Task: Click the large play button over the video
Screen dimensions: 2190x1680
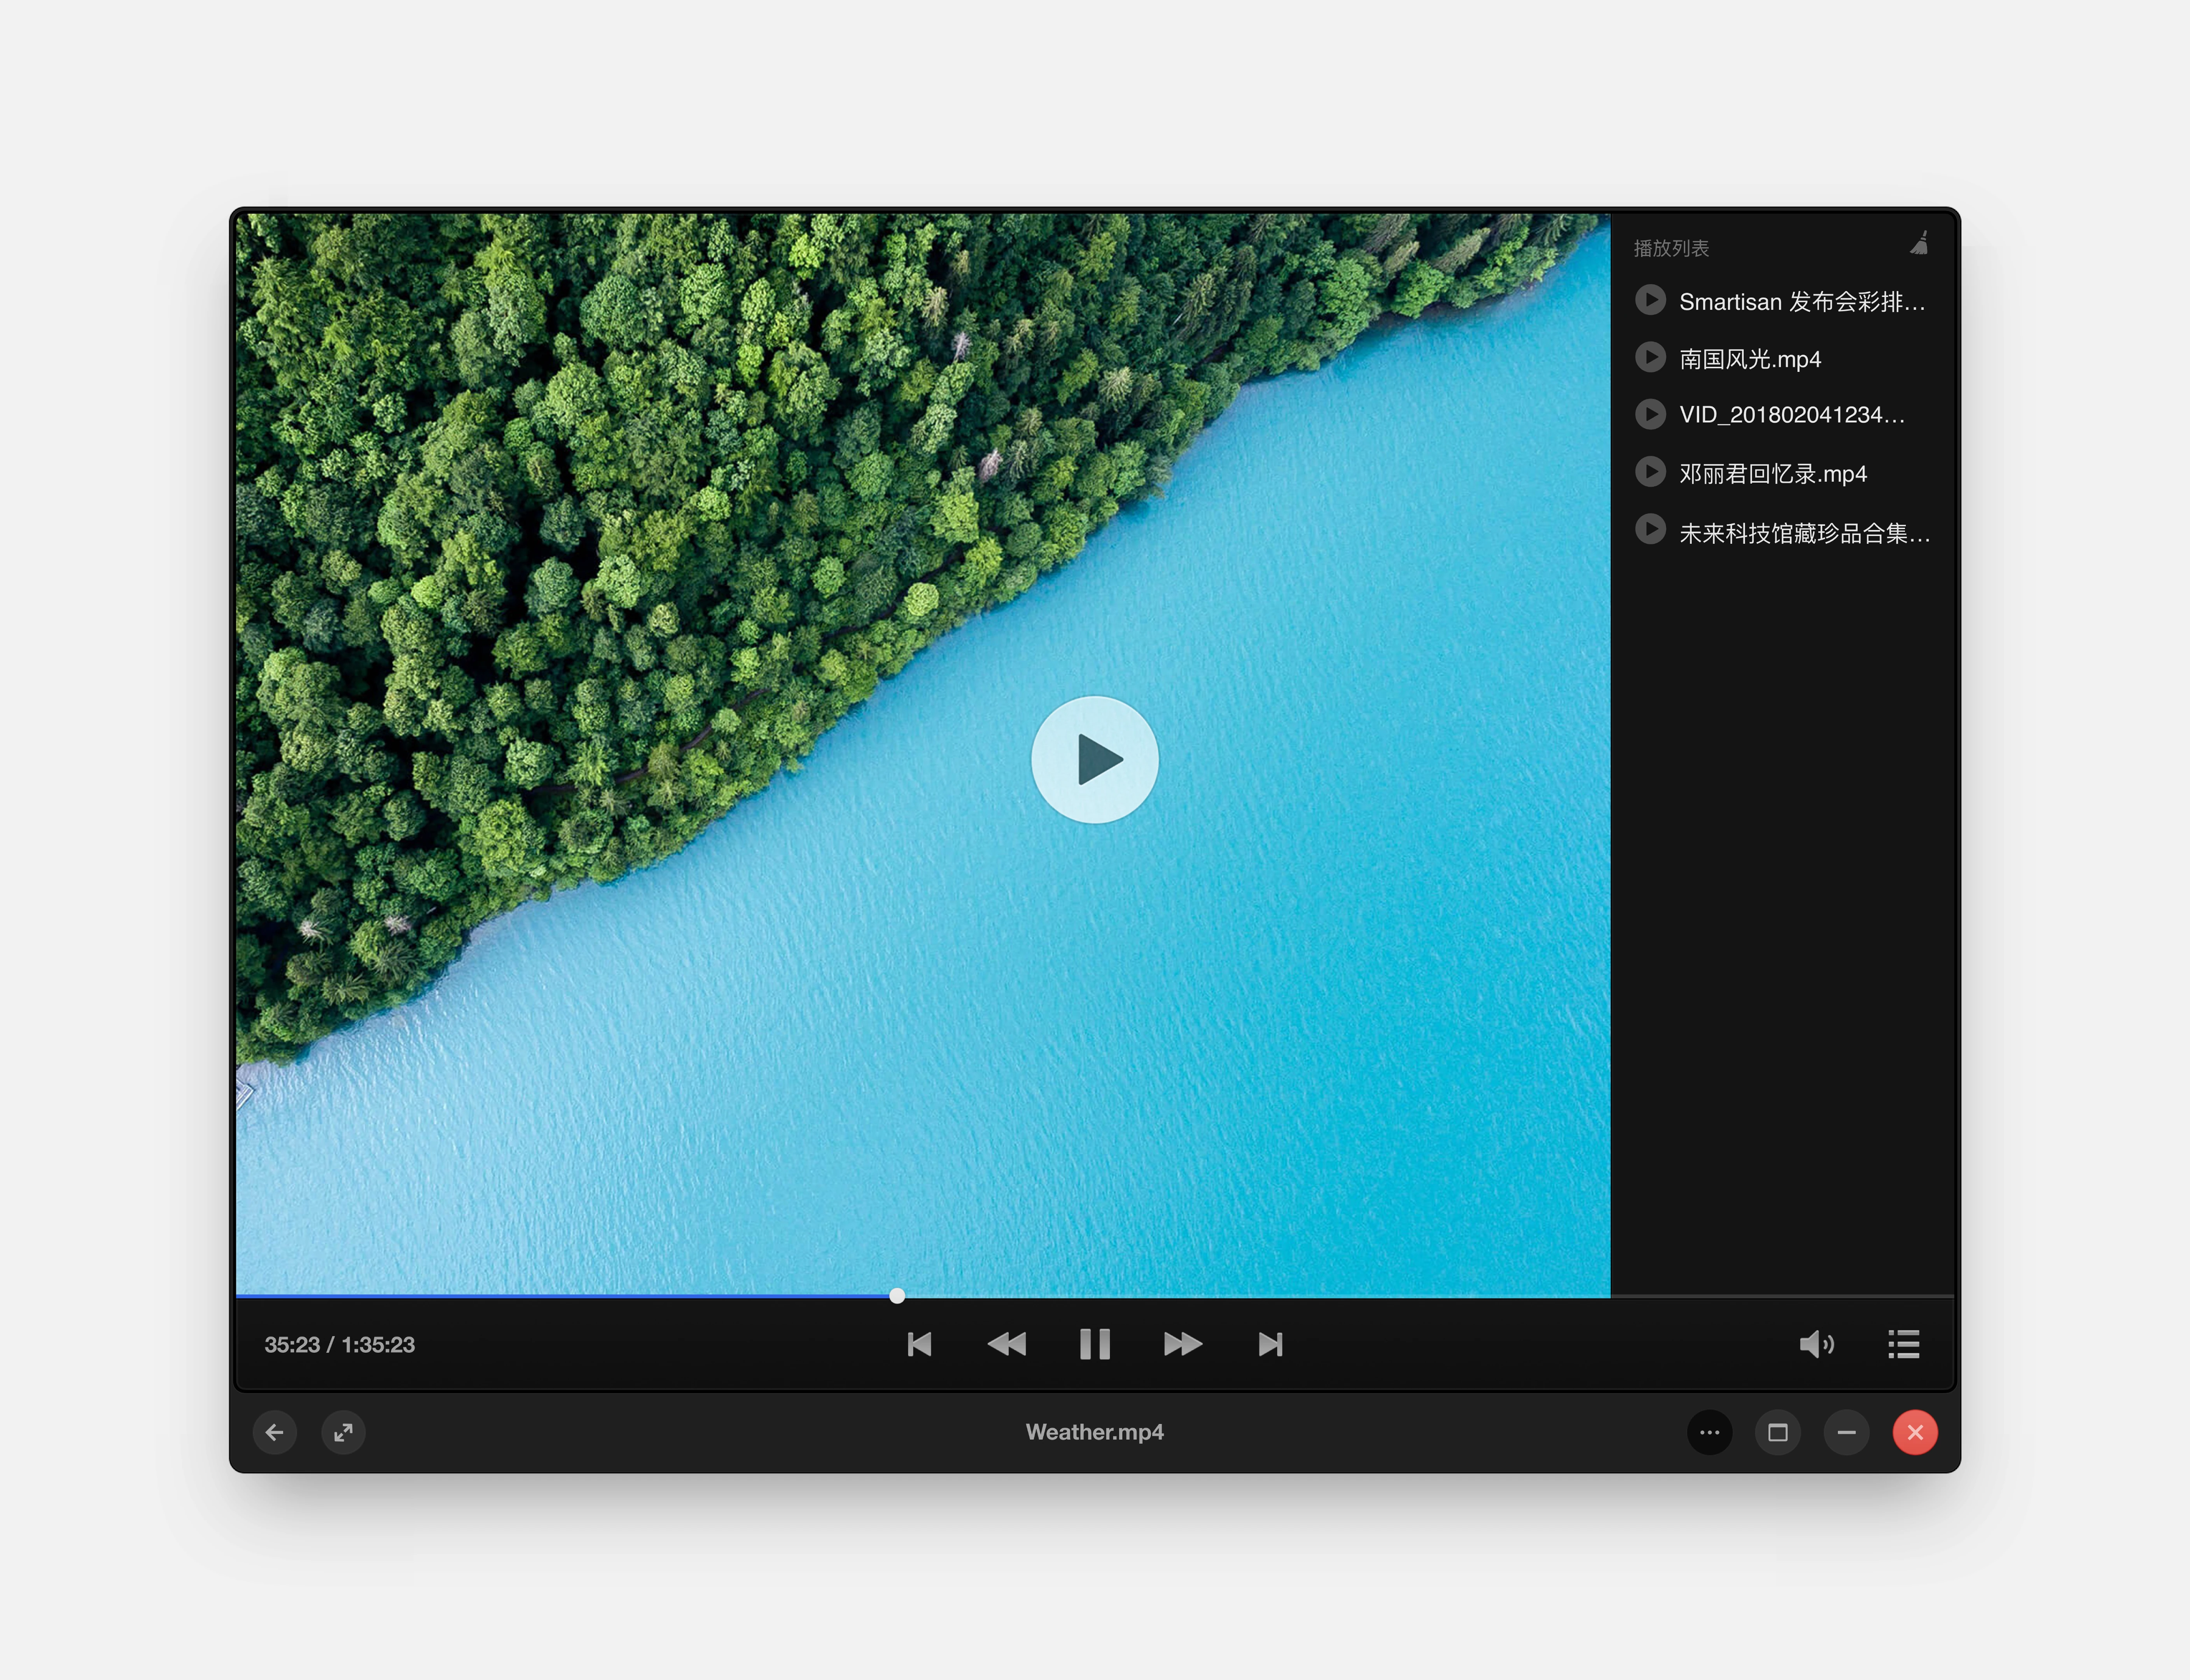Action: [1095, 760]
